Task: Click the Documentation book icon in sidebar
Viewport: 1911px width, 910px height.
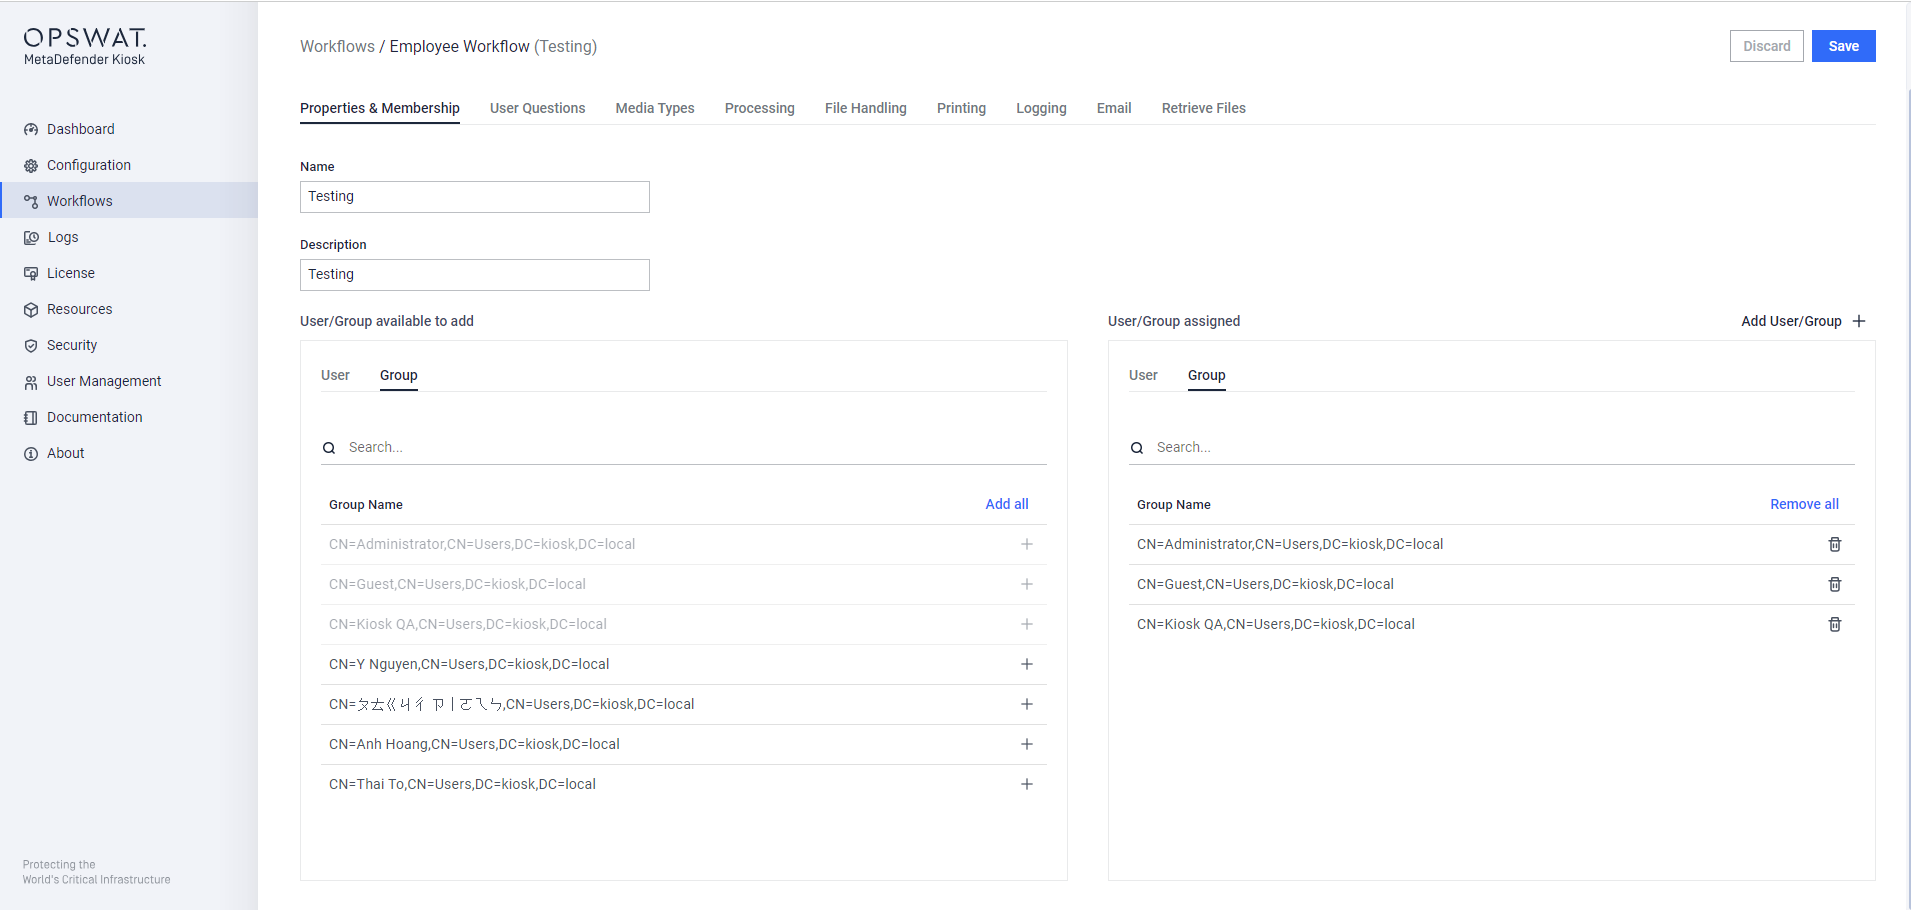Action: (x=31, y=417)
